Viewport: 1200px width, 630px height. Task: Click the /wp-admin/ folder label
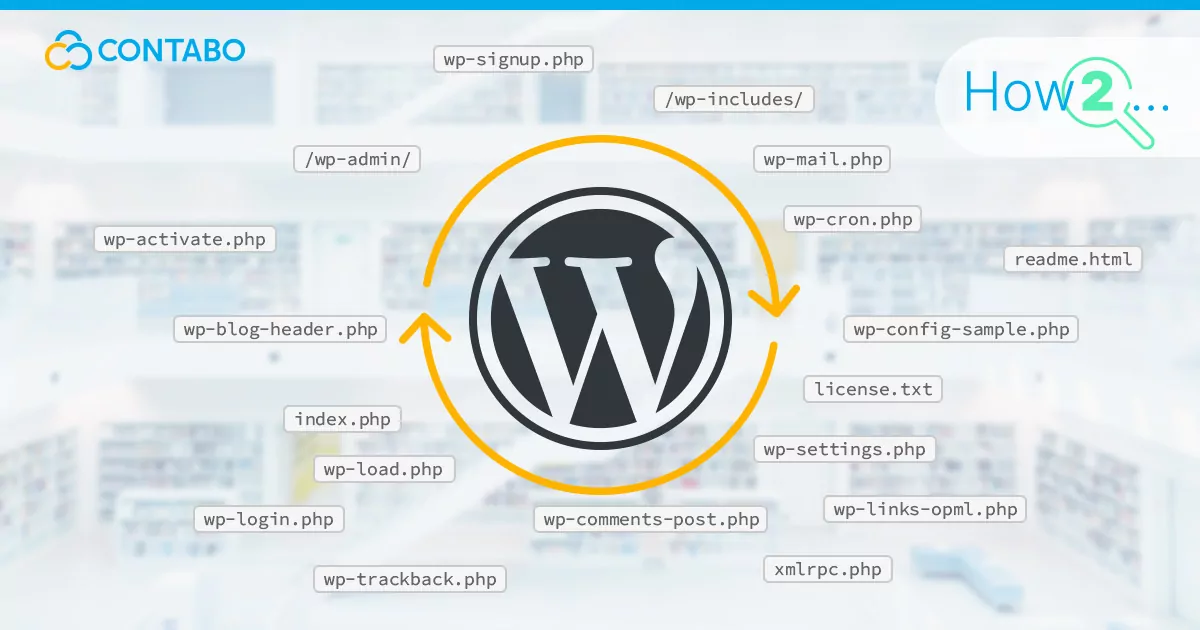coord(357,159)
